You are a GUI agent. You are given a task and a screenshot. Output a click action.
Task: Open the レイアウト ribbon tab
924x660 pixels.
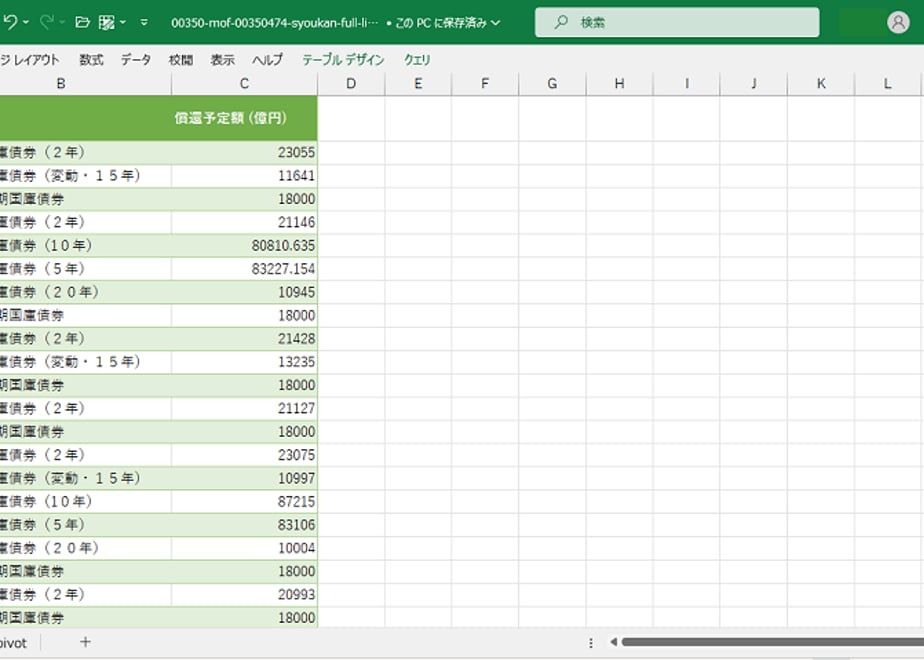[29, 60]
